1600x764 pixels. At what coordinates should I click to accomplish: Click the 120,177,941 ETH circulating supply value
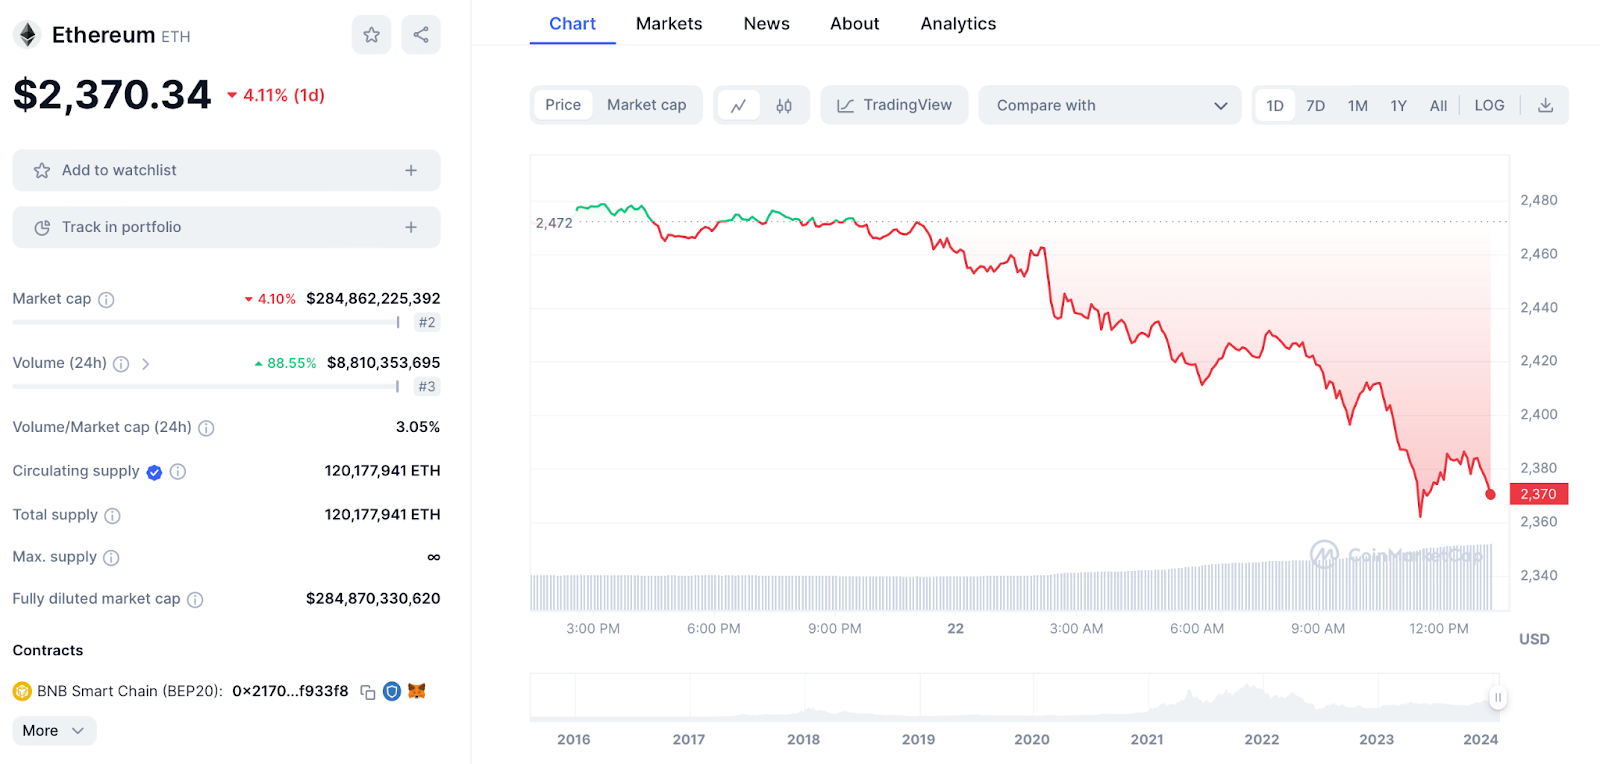382,471
